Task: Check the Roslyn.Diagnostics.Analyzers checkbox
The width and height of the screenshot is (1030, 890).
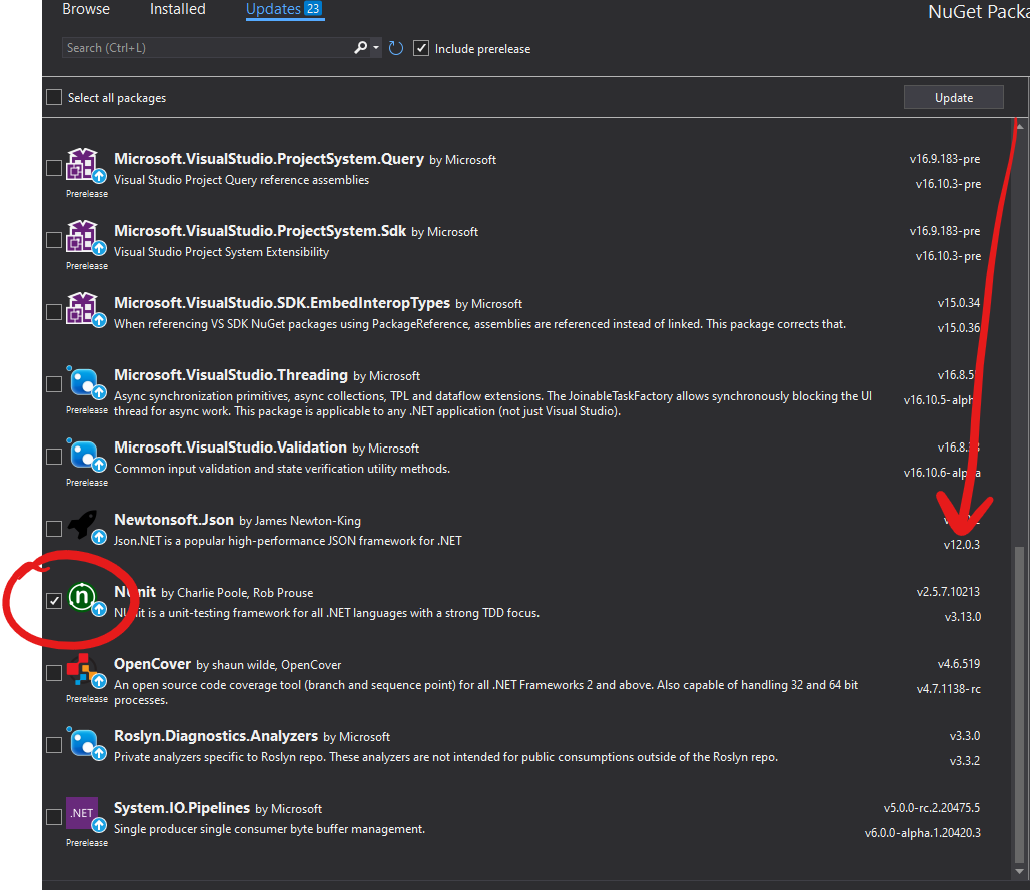Action: 54,745
